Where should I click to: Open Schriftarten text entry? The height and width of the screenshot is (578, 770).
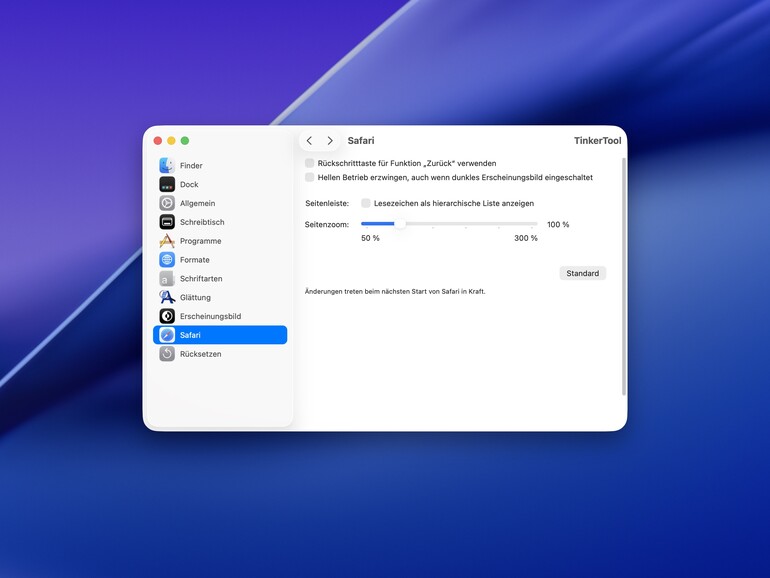[201, 278]
